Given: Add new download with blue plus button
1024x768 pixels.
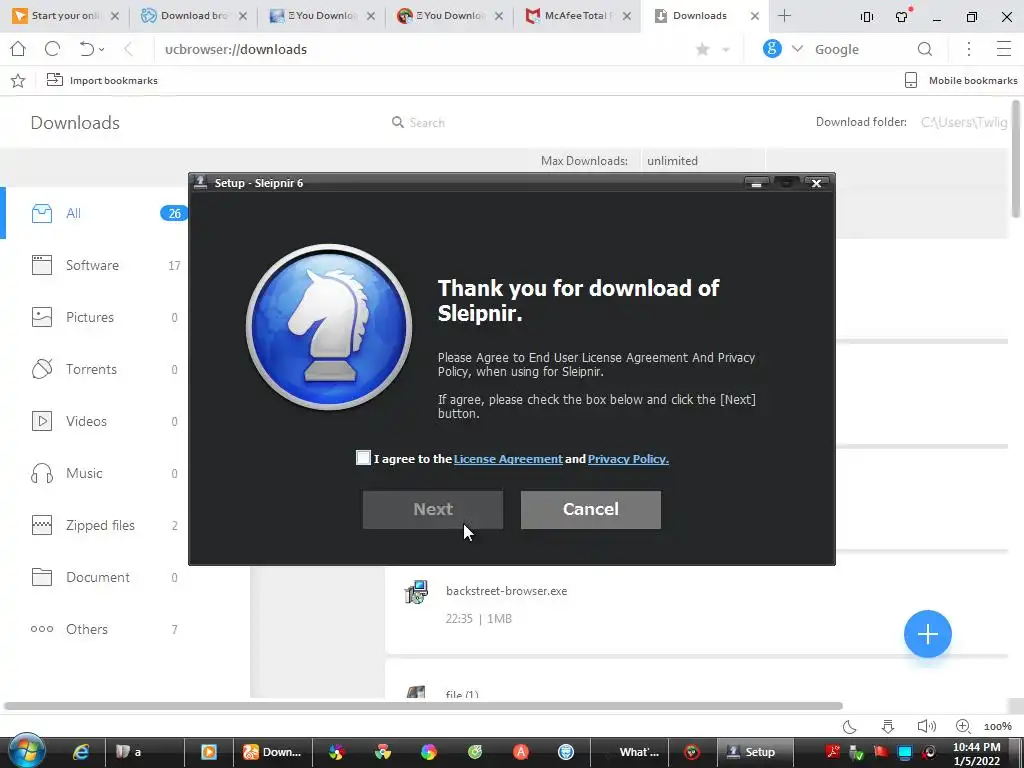Looking at the screenshot, I should click(927, 633).
